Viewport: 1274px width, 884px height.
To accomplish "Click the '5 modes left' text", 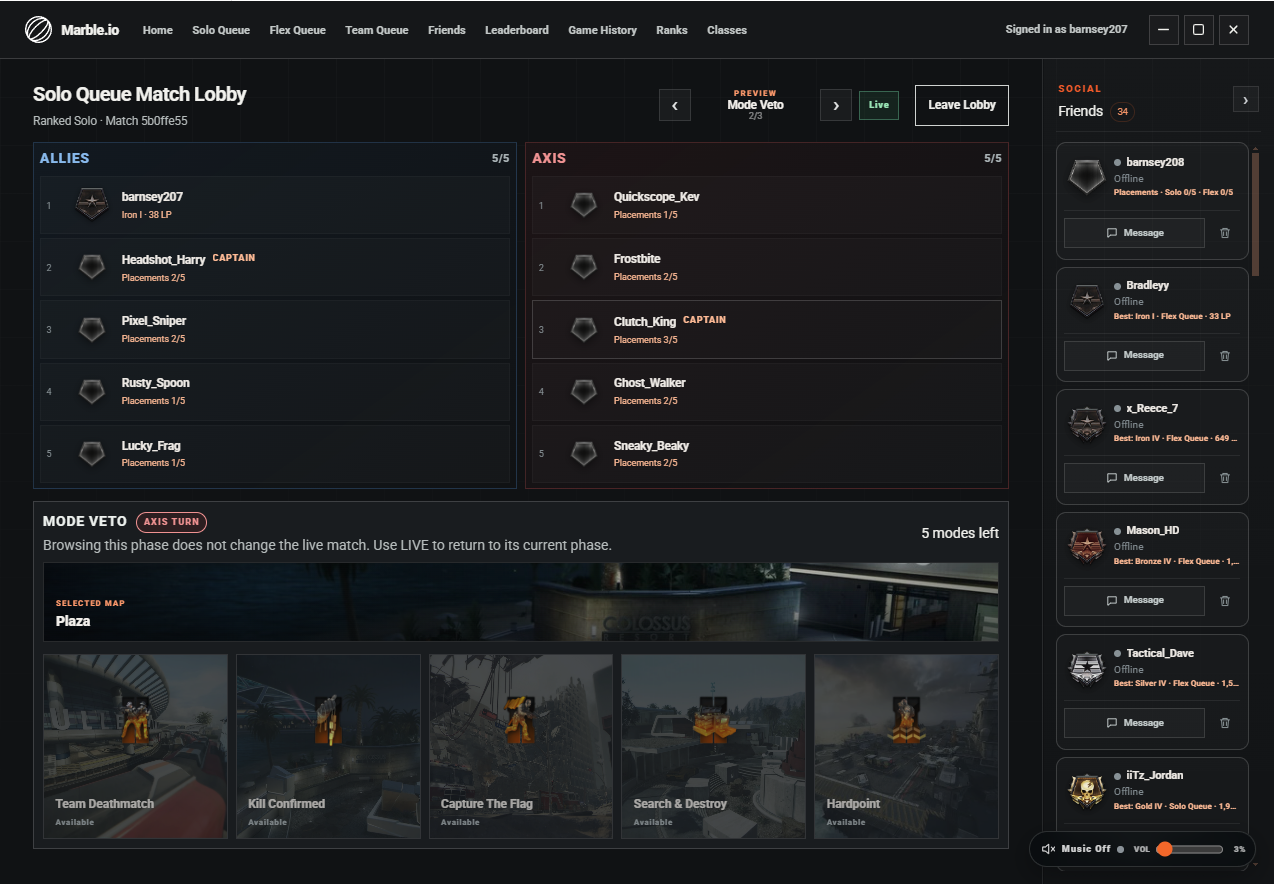I will pyautogui.click(x=960, y=533).
